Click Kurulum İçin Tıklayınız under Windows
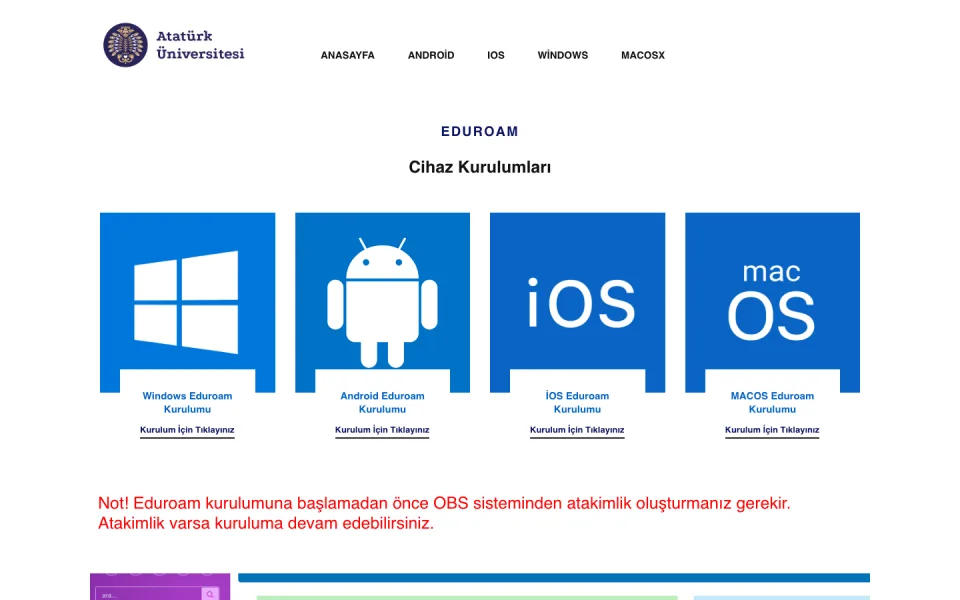The height and width of the screenshot is (600, 960). click(x=187, y=430)
